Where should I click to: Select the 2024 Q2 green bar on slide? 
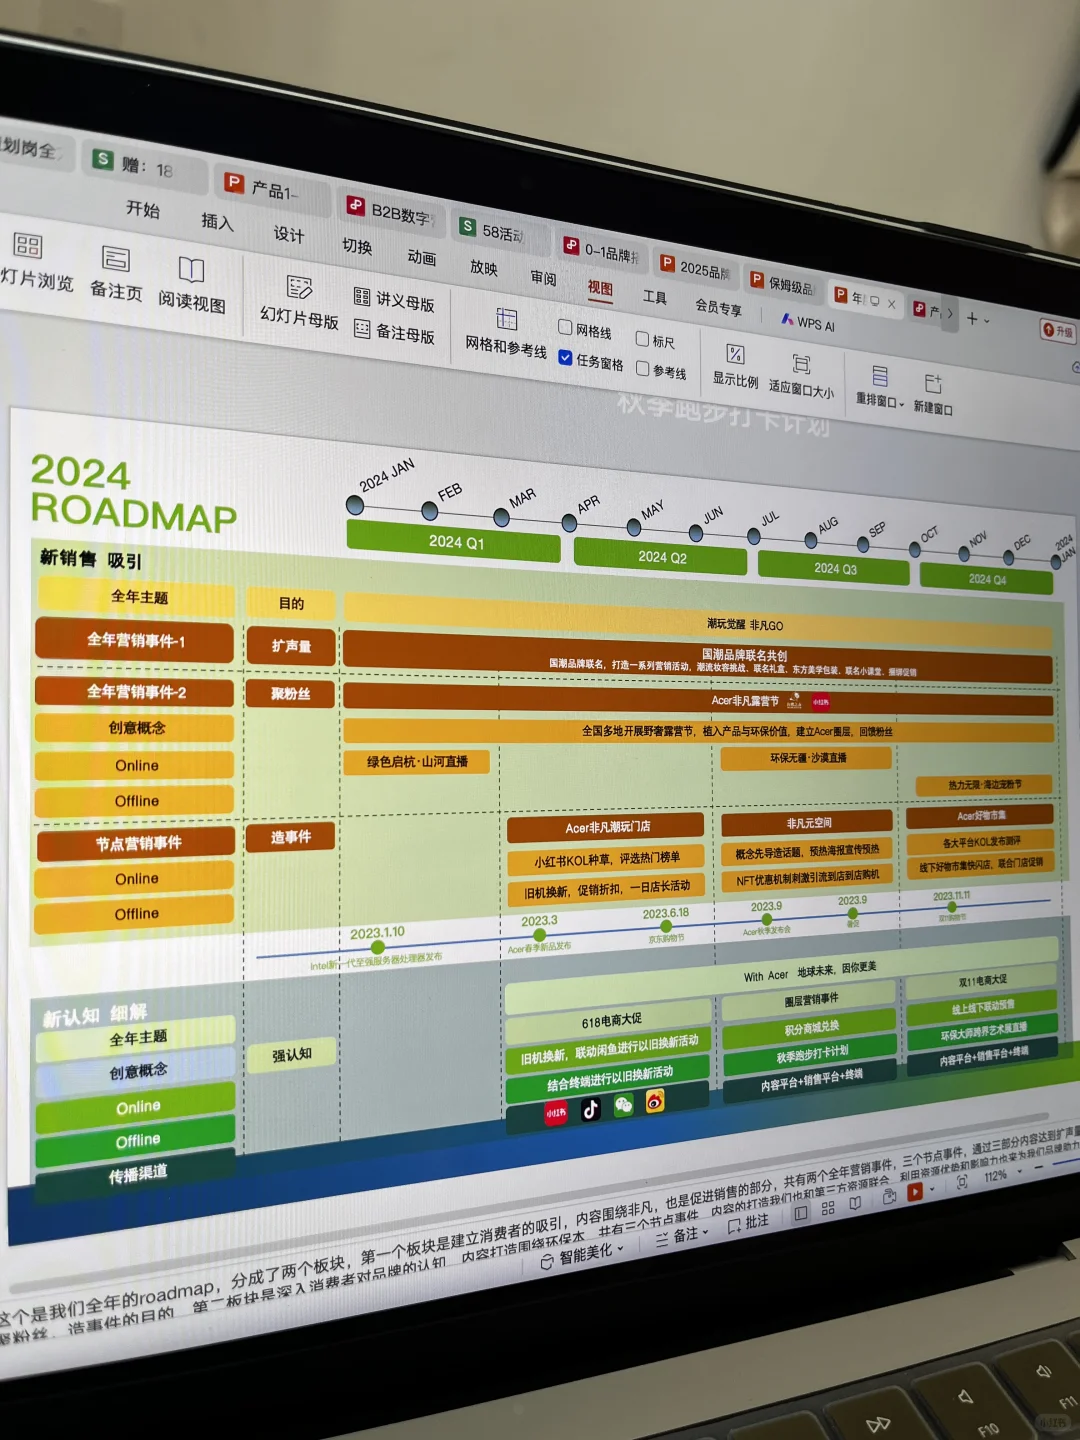click(x=661, y=557)
